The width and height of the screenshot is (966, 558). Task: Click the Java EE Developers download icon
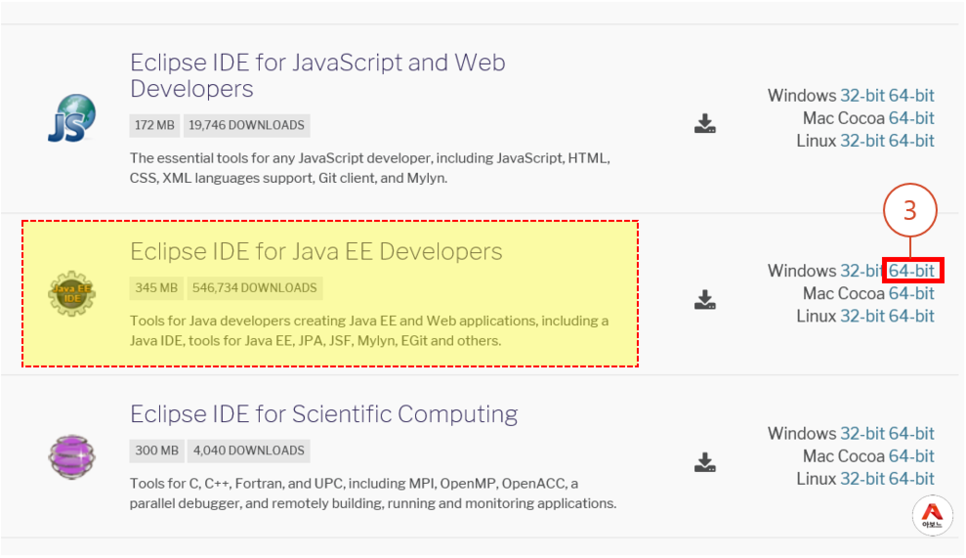pyautogui.click(x=705, y=300)
